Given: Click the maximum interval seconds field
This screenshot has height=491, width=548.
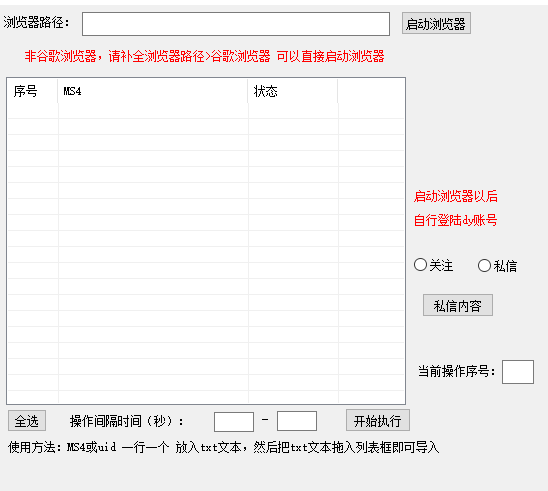Looking at the screenshot, I should pos(297,421).
